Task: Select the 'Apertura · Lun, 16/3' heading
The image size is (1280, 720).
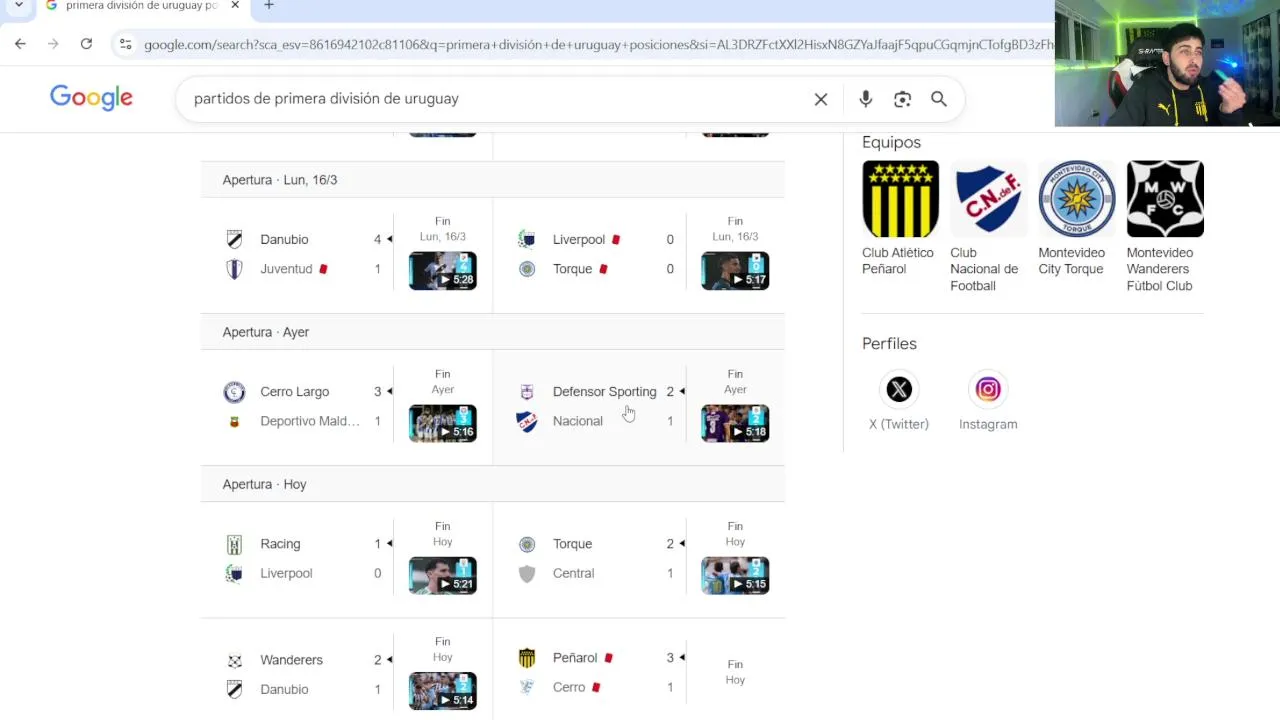Action: click(280, 180)
